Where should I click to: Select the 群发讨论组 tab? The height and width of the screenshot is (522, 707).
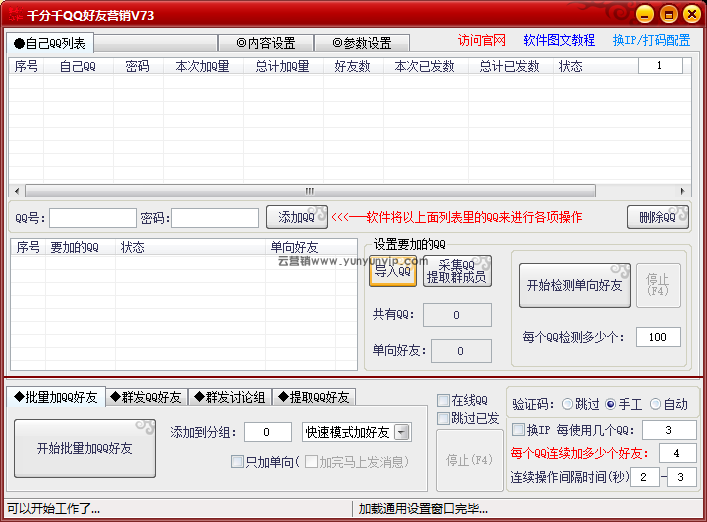click(230, 397)
